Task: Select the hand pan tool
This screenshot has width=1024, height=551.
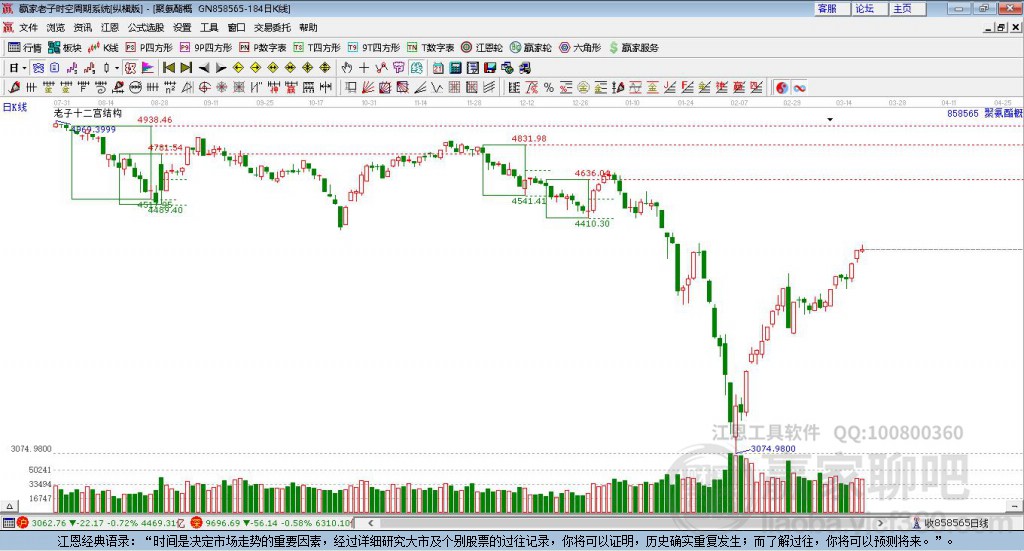Action: 346,68
